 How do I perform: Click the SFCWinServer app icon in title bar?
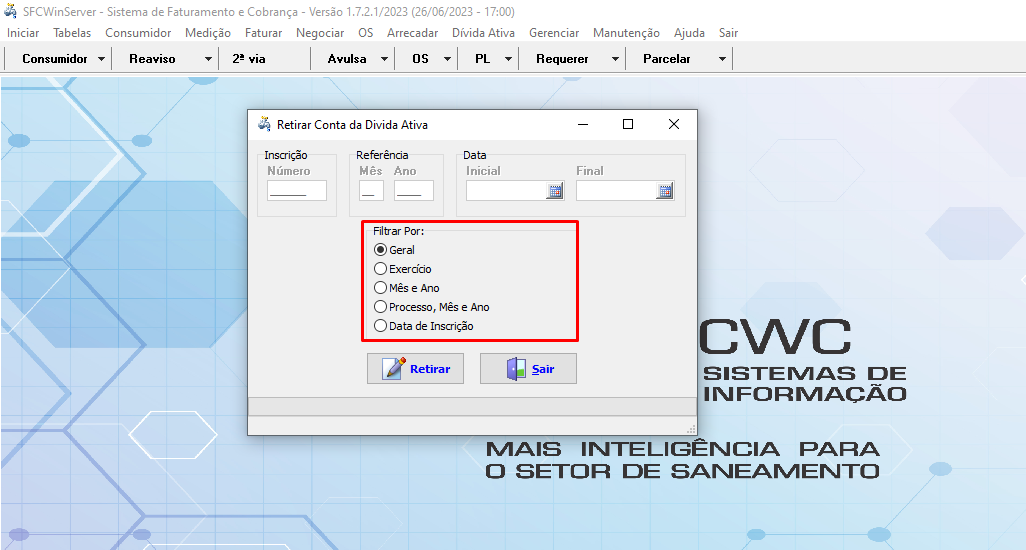pos(10,11)
